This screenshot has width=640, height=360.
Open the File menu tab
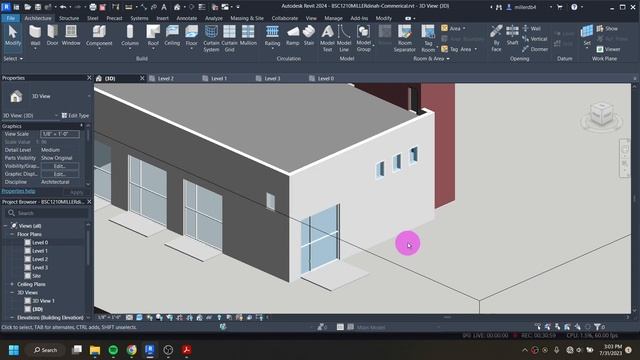[11, 18]
